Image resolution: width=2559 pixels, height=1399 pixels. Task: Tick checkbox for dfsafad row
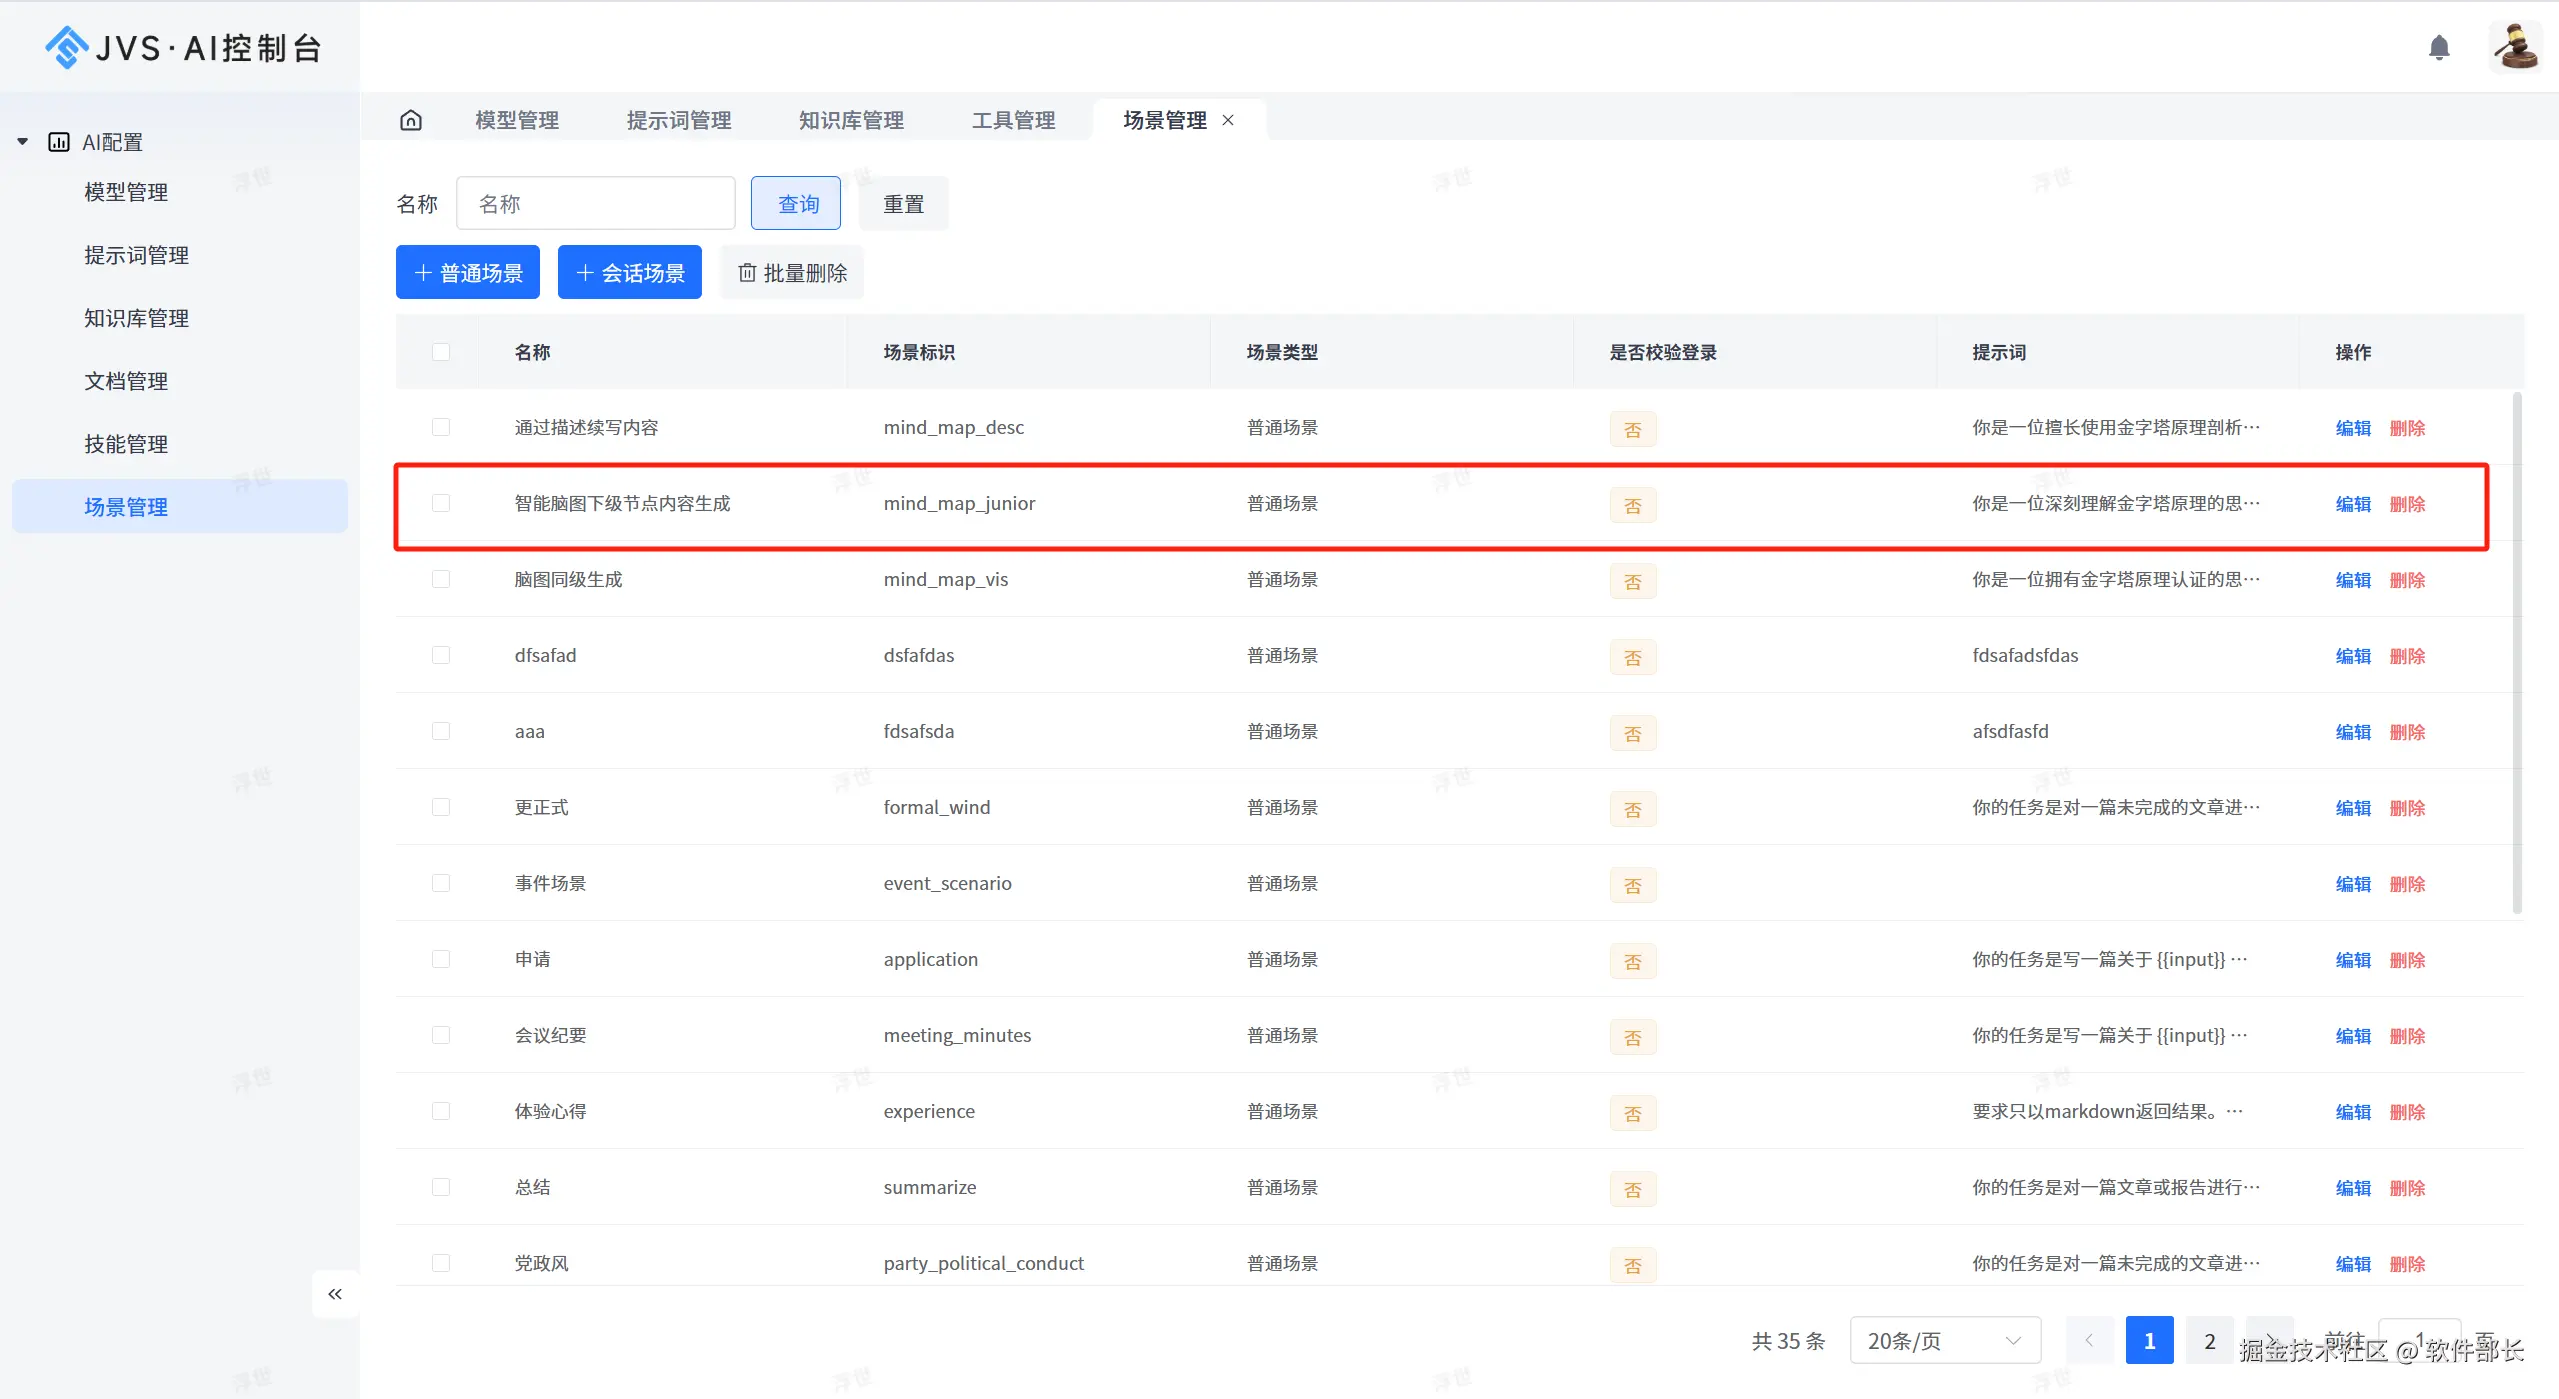pyautogui.click(x=441, y=656)
